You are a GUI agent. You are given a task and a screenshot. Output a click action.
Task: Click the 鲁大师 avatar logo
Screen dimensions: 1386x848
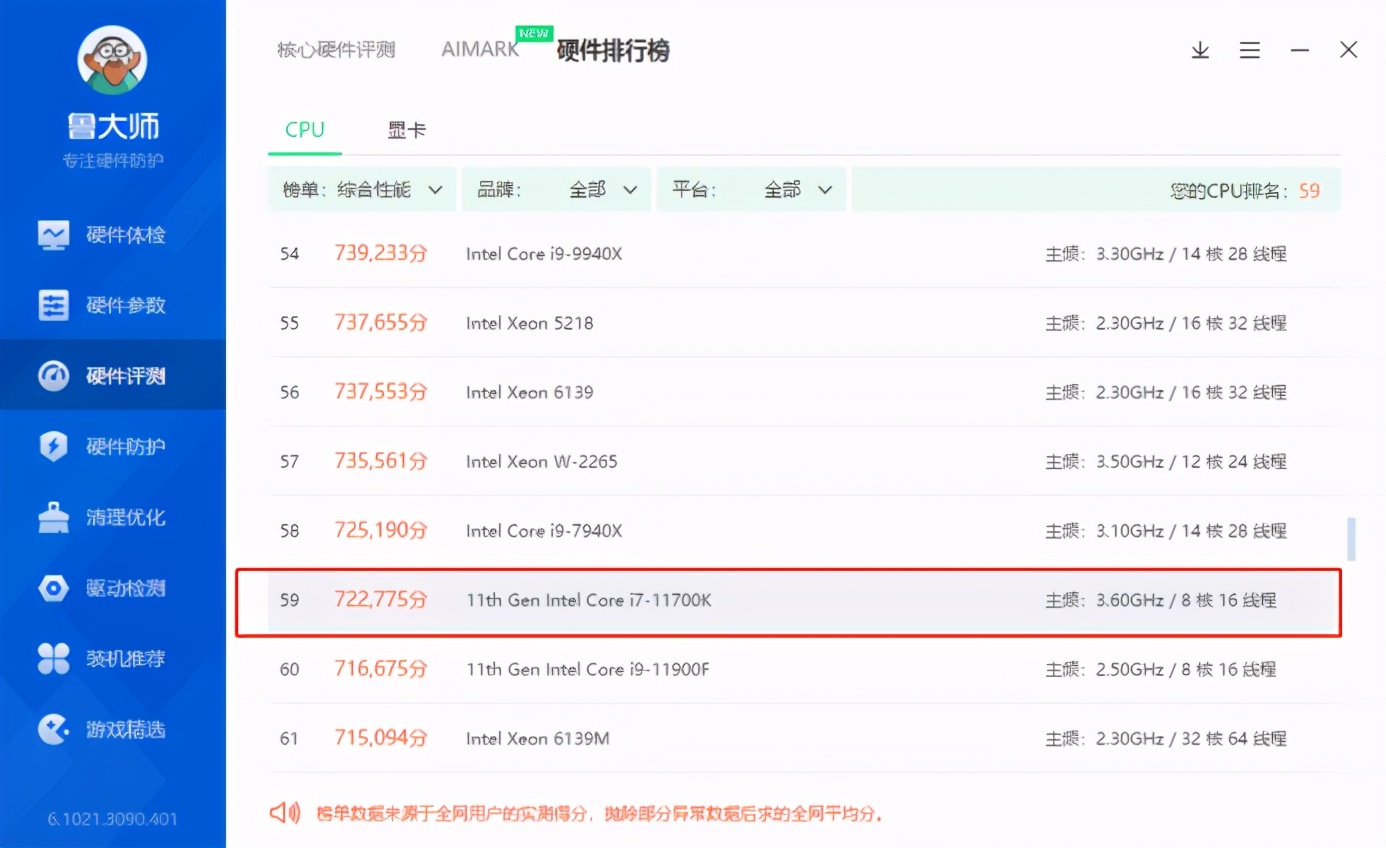(112, 61)
